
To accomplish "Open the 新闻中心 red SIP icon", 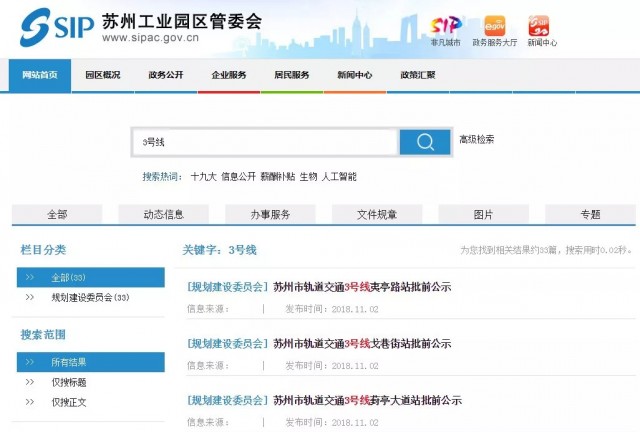I will pyautogui.click(x=539, y=26).
